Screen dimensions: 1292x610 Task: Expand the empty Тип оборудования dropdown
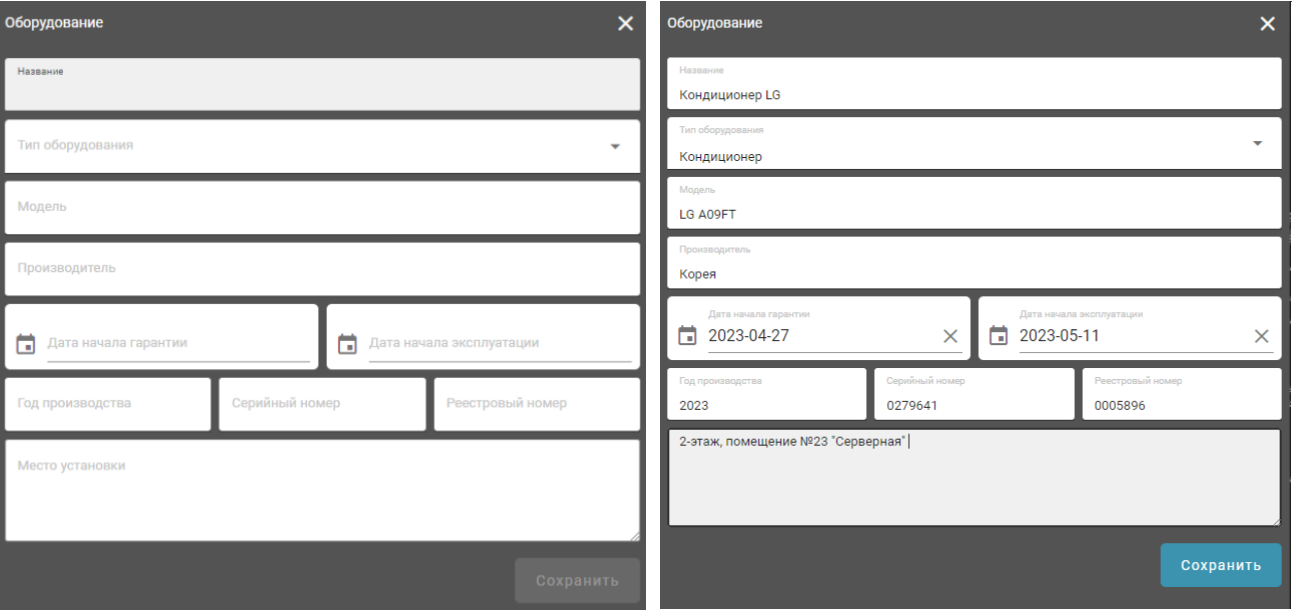[615, 146]
